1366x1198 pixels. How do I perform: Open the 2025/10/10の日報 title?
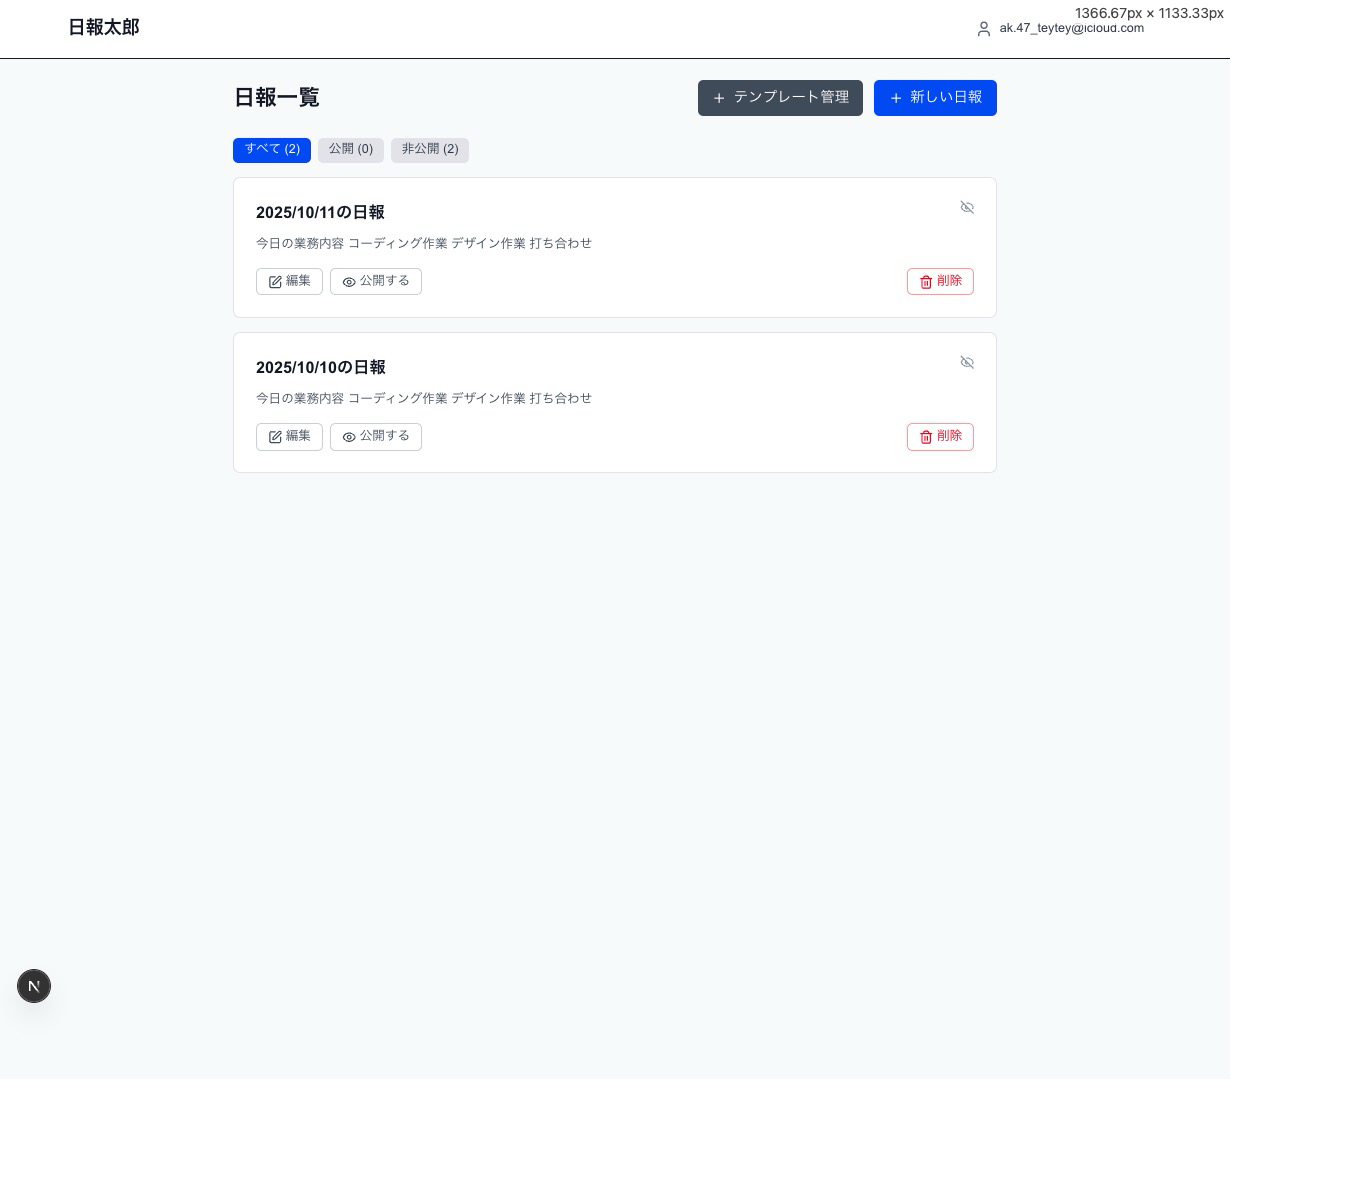(320, 367)
